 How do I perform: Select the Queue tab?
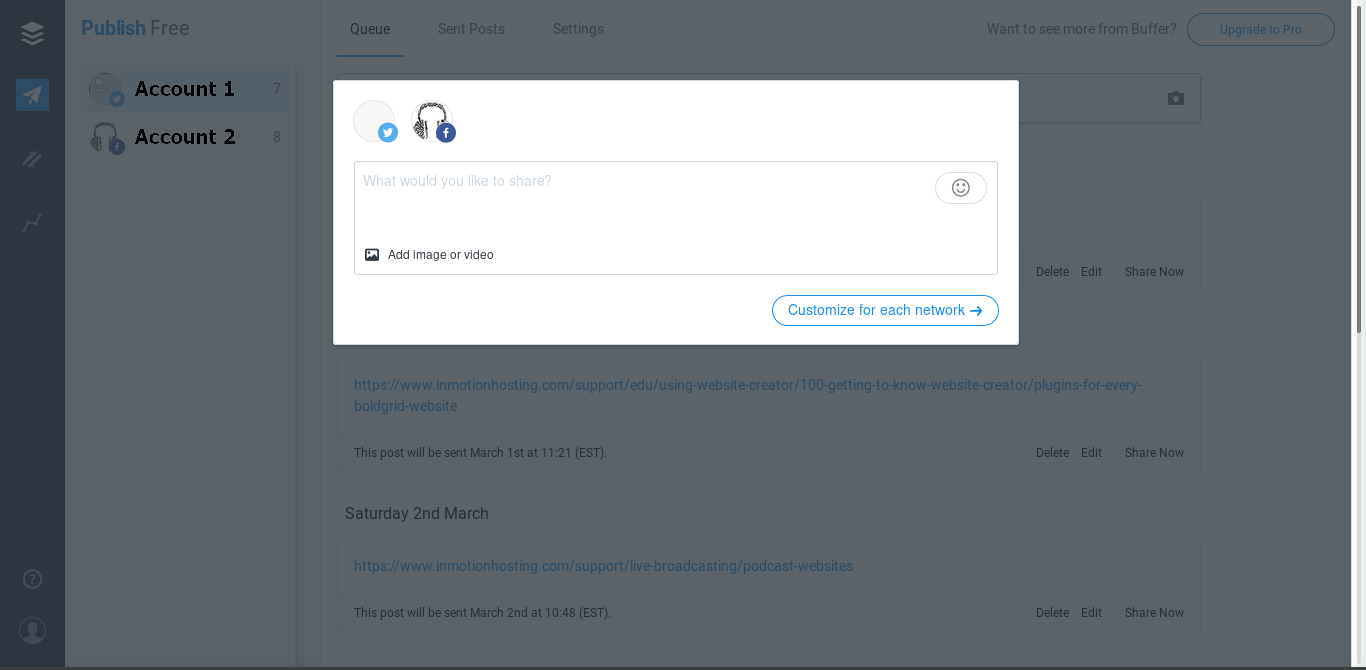tap(370, 29)
